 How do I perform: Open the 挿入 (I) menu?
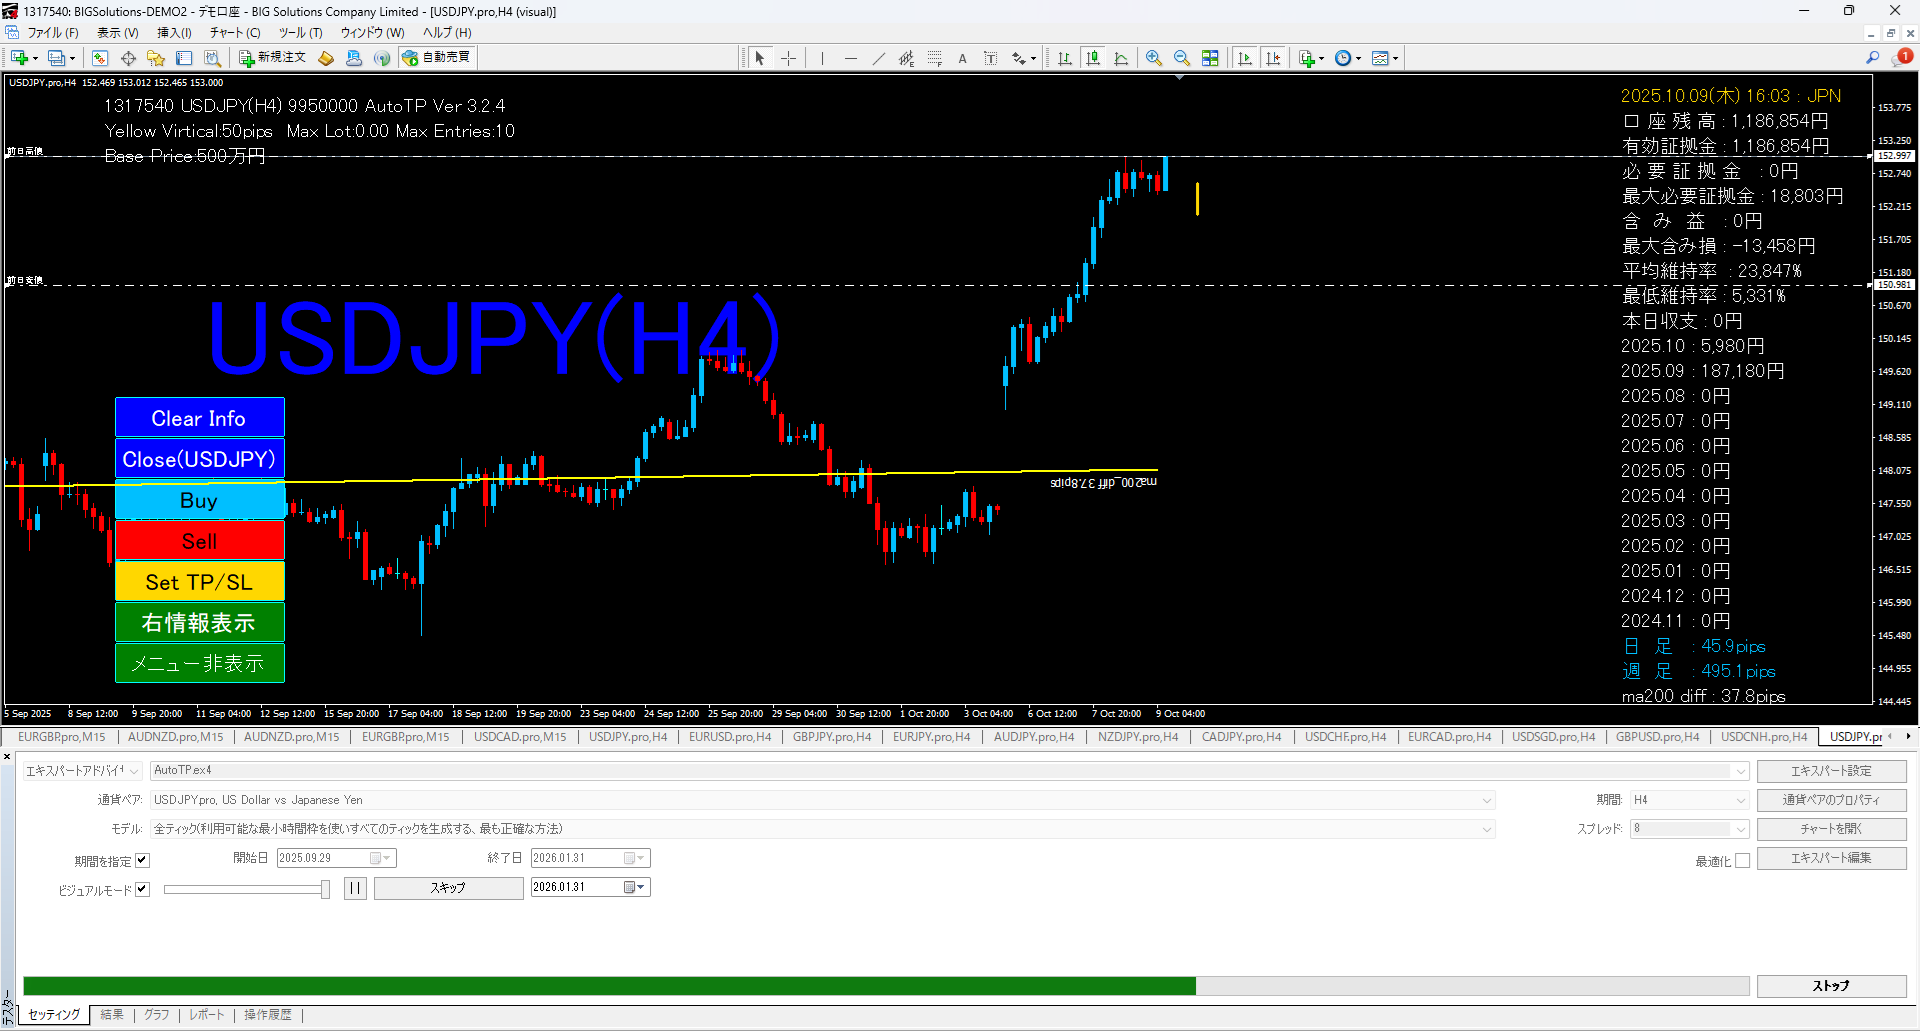(x=174, y=33)
